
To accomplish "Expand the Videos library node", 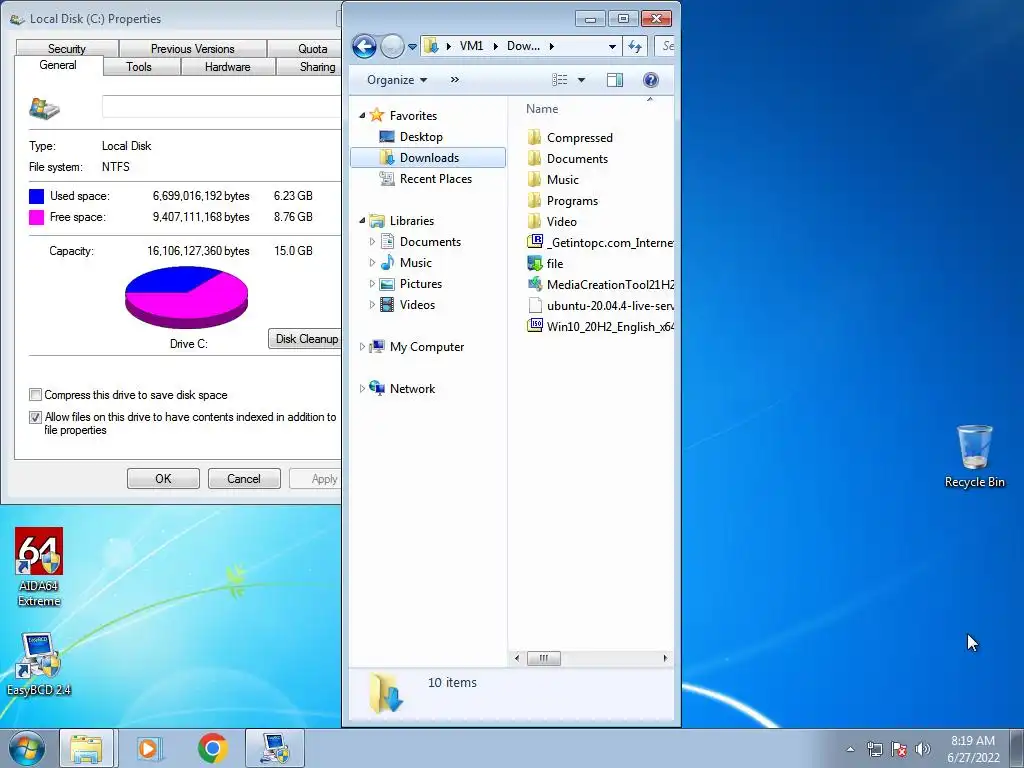I will (x=372, y=304).
